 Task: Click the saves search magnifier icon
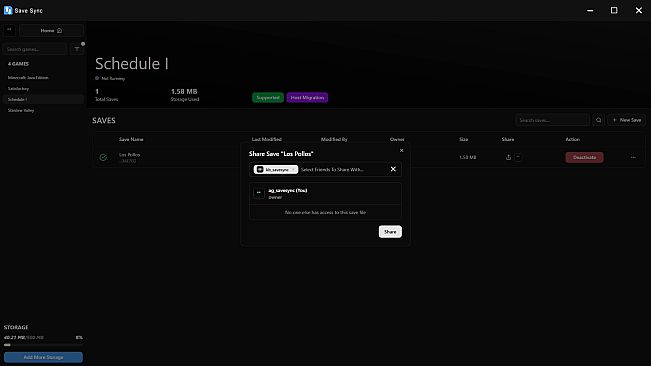pos(598,120)
